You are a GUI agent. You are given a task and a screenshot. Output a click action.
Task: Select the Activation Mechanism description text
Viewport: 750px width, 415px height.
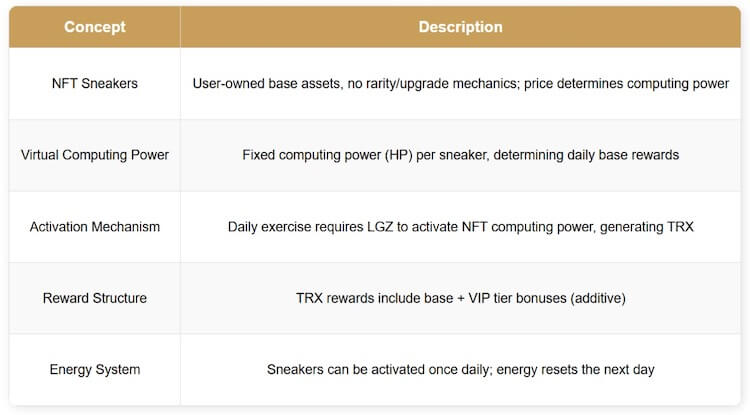[x=460, y=227]
